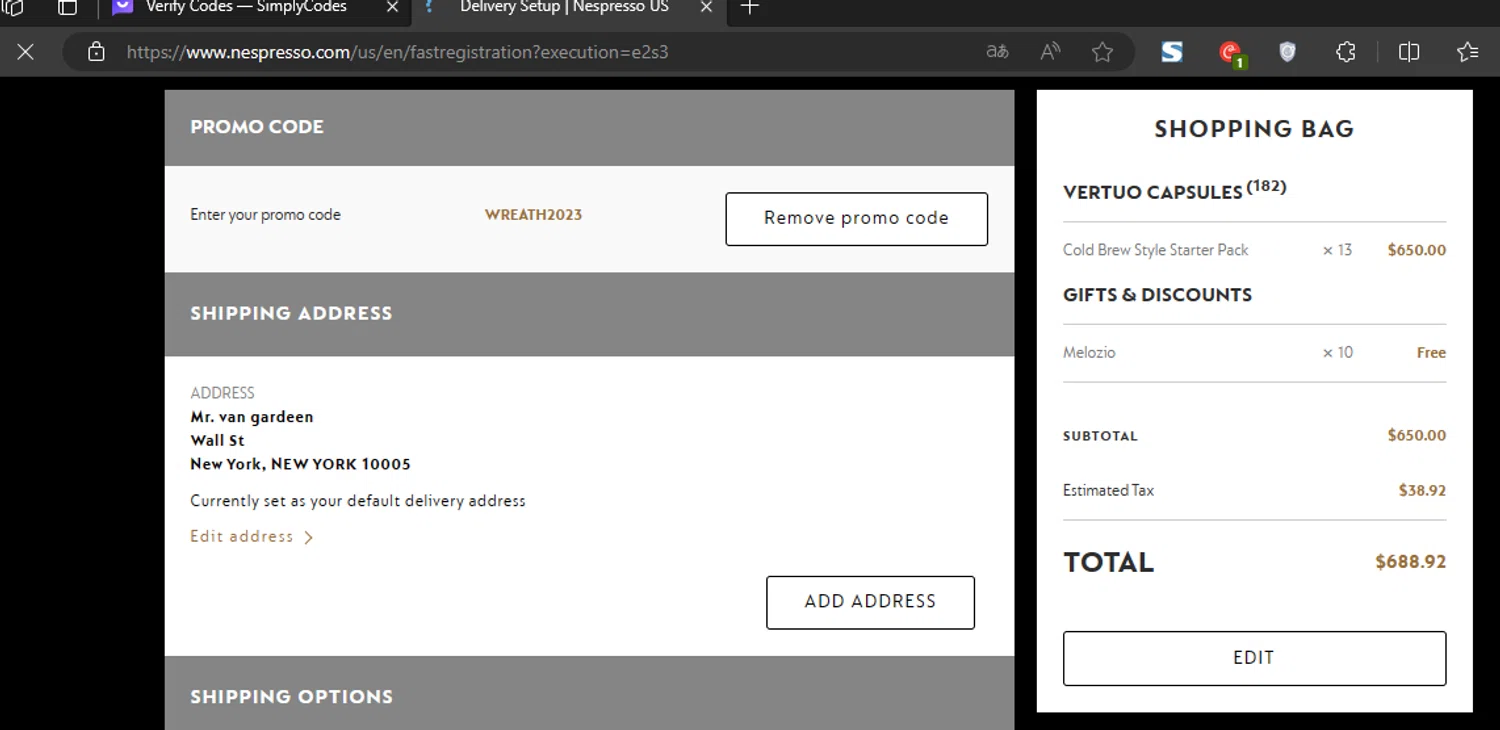
Task: Click the PROMO CODE section header
Action: click(589, 128)
